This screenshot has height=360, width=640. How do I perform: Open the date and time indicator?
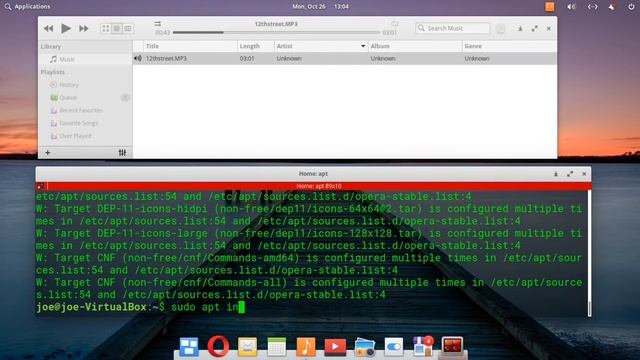(x=320, y=7)
